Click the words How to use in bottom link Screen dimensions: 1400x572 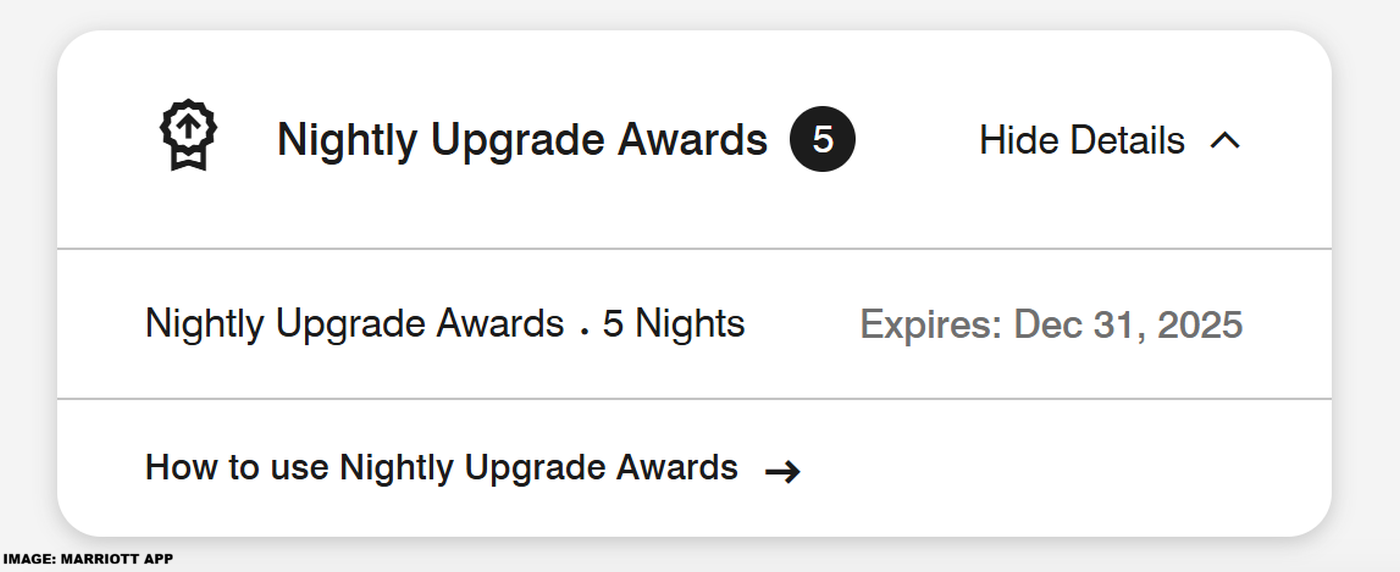[x=237, y=468]
